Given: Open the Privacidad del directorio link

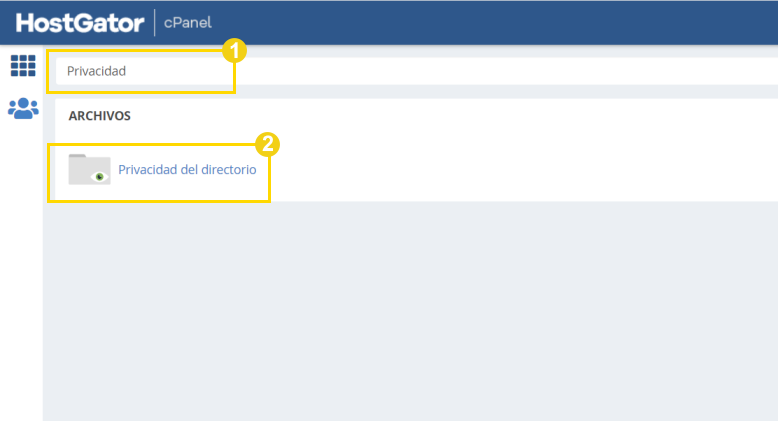Looking at the screenshot, I should [x=187, y=170].
